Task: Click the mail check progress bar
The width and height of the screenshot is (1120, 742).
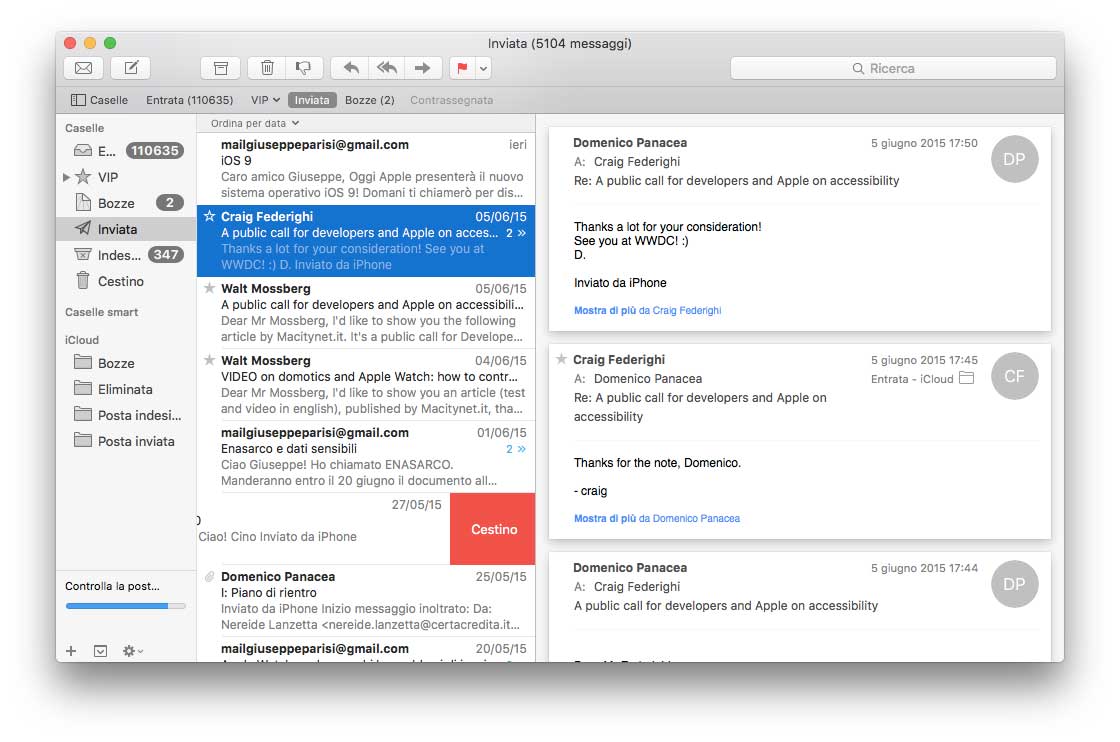Action: click(x=126, y=606)
